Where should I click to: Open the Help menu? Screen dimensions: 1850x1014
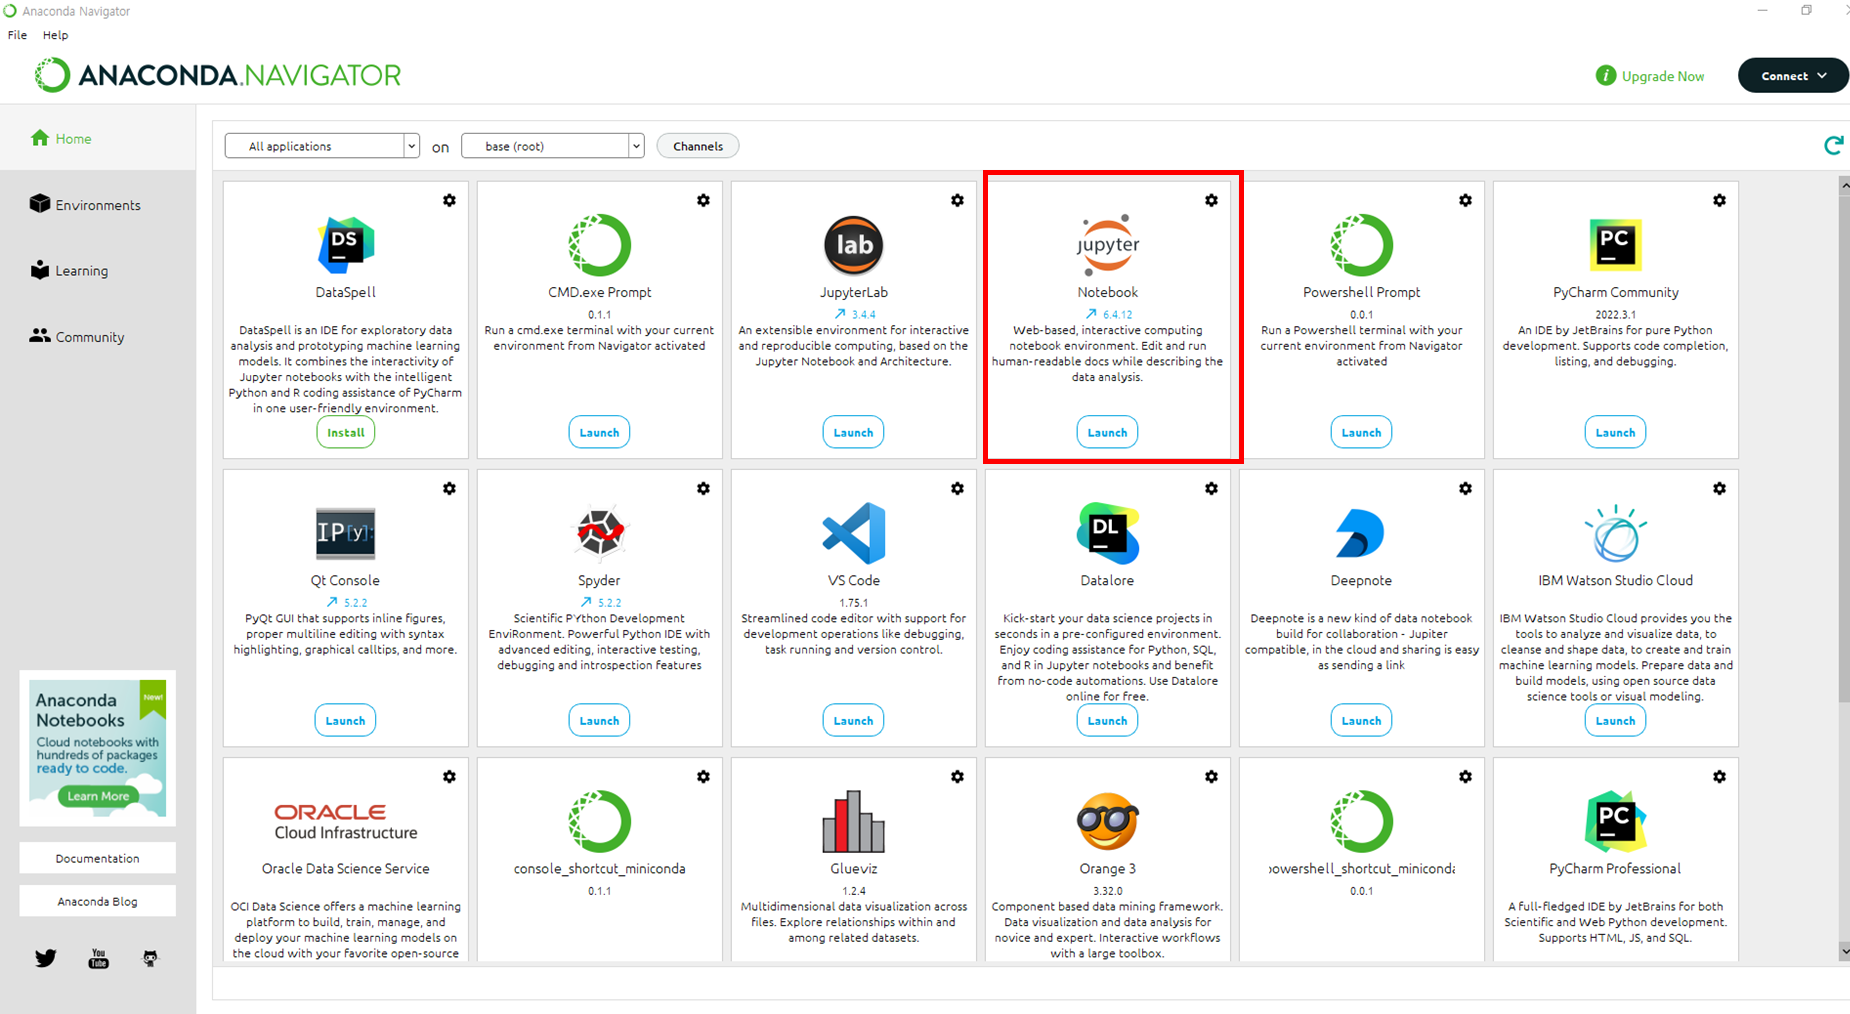(x=55, y=35)
